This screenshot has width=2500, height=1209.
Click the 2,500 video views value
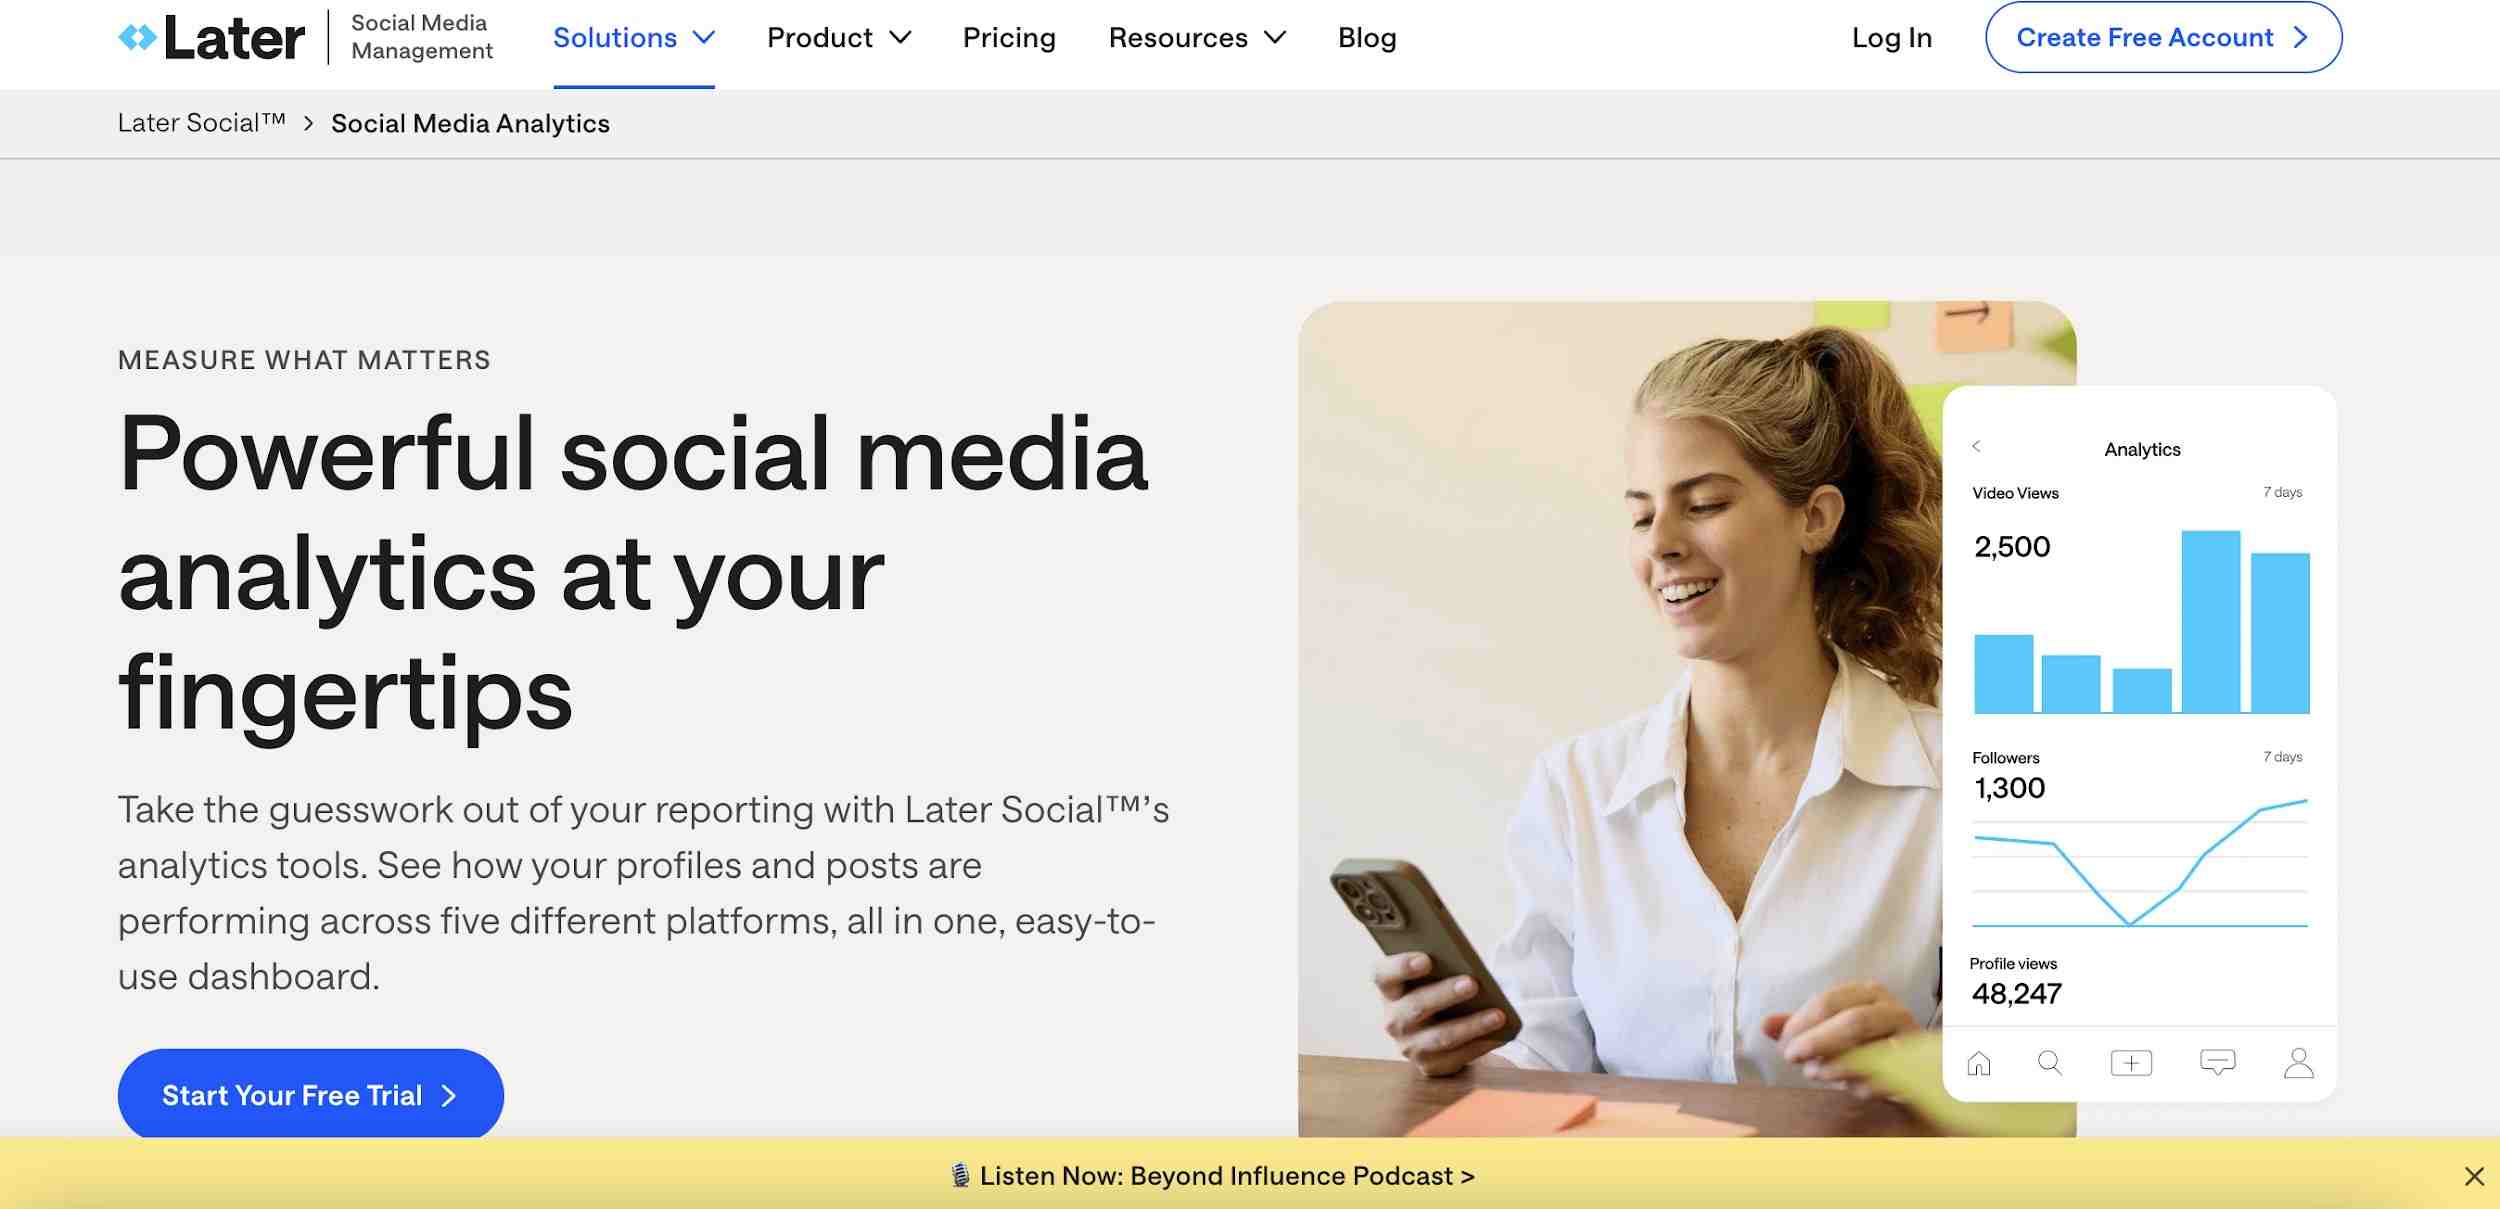coord(2012,547)
